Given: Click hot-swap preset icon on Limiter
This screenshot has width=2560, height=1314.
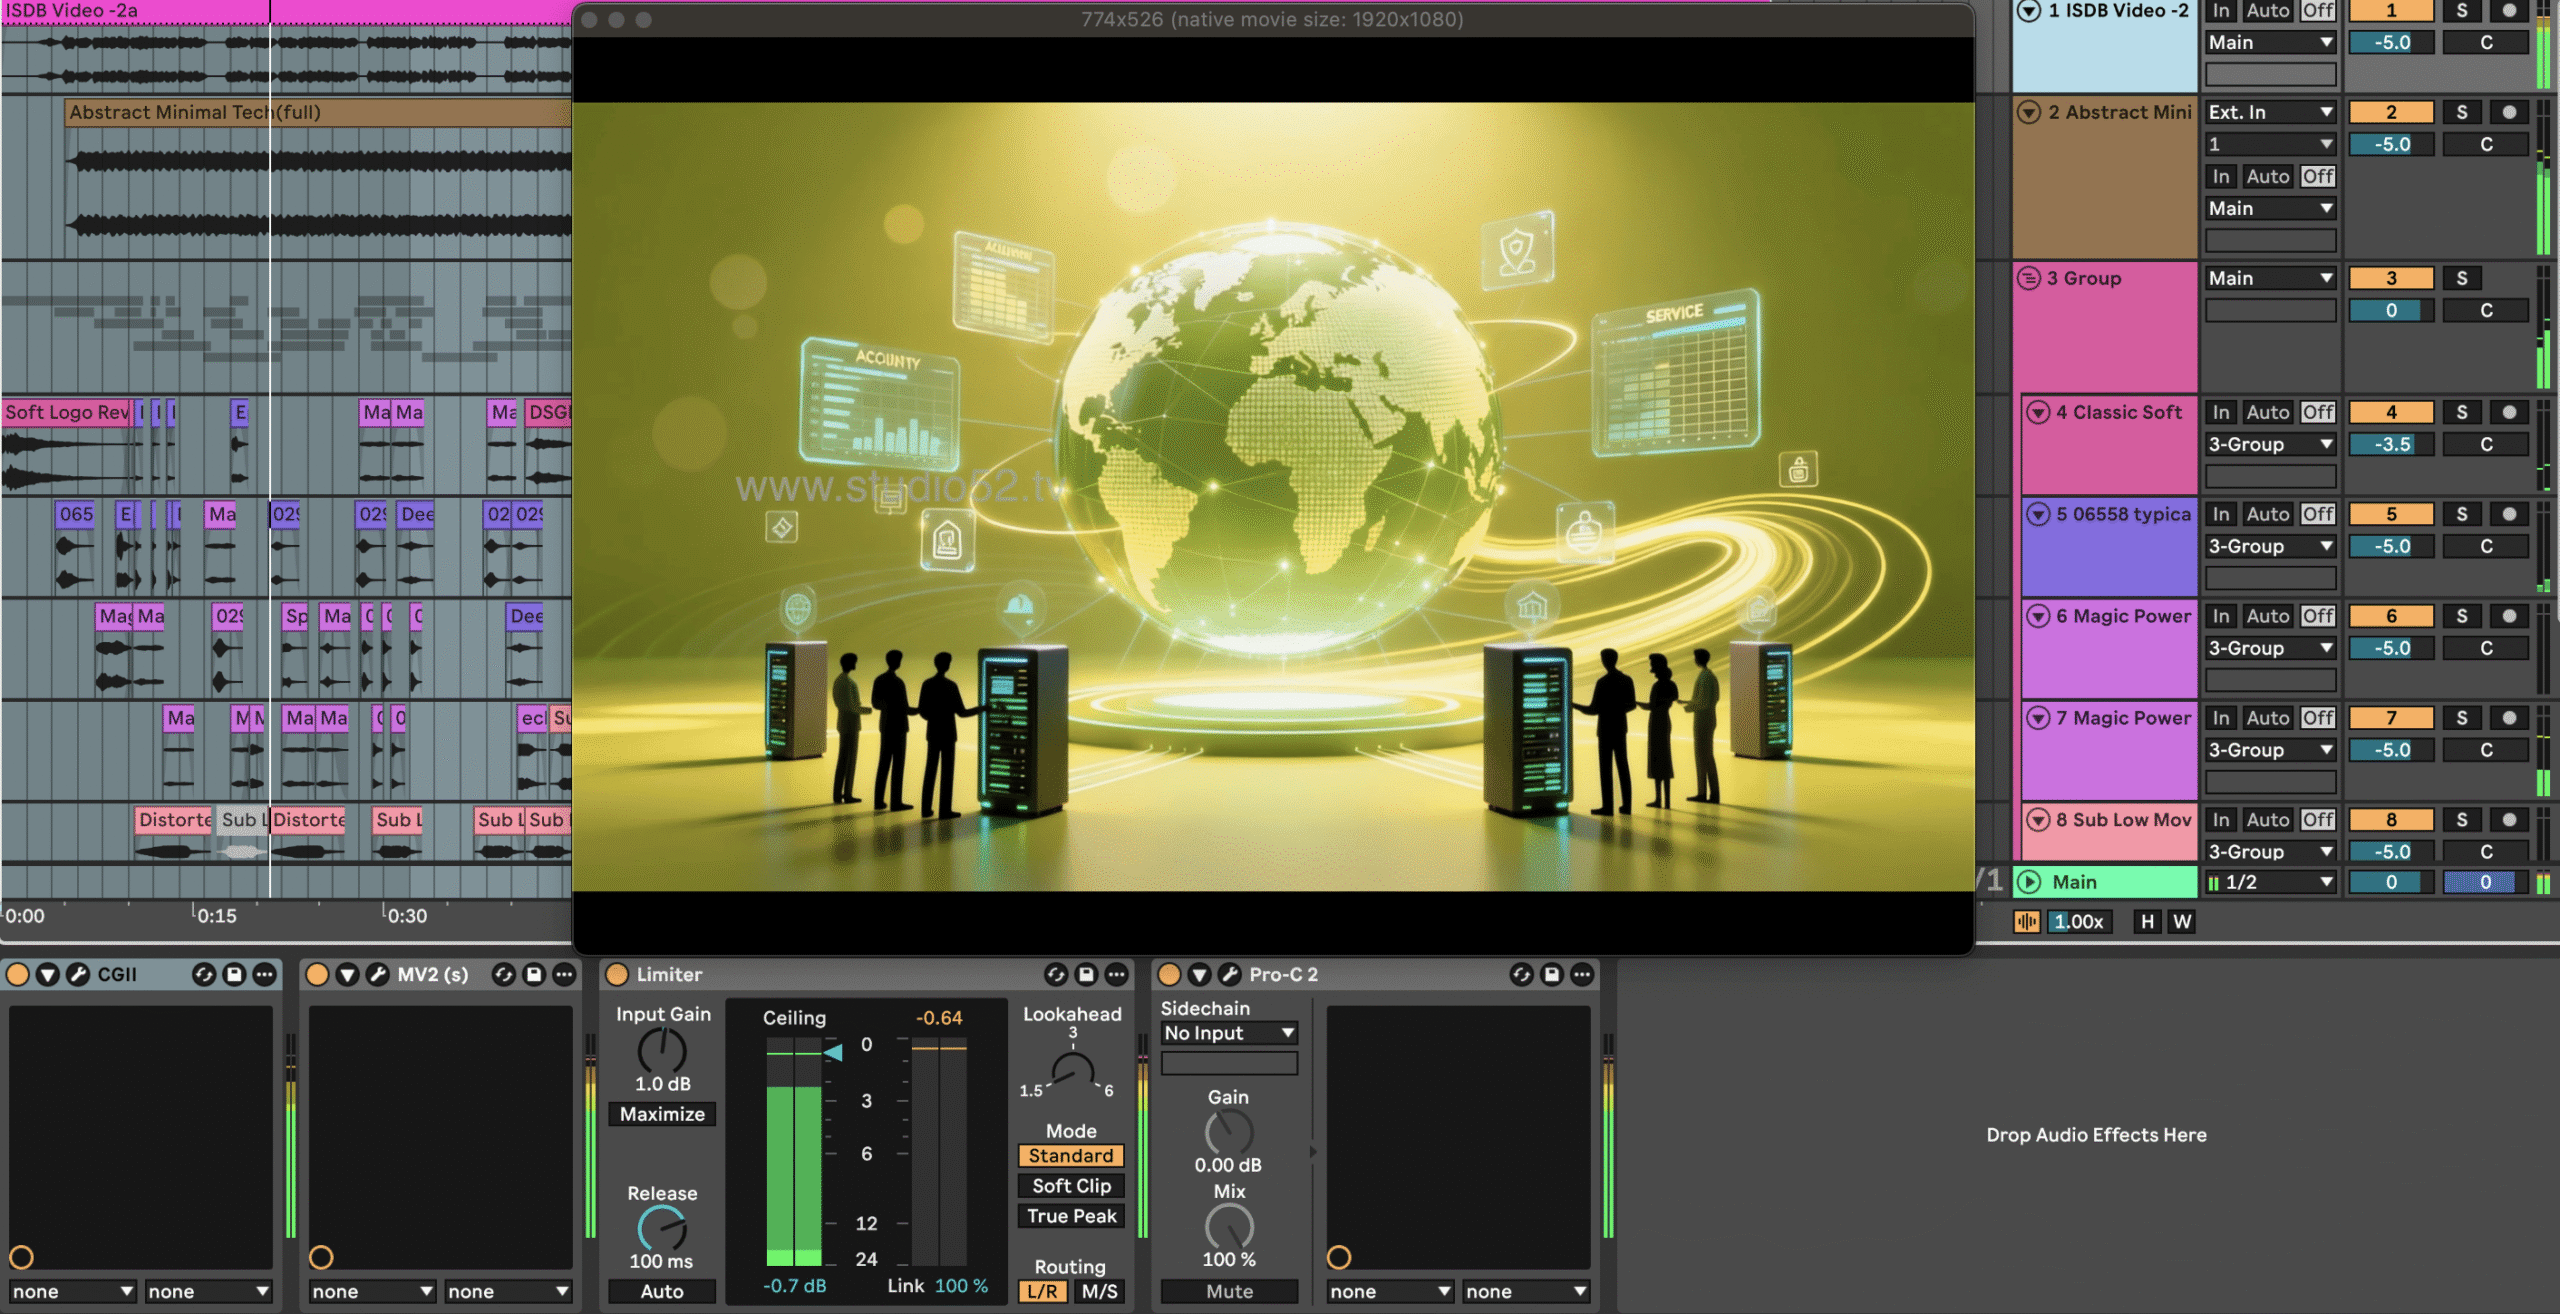Looking at the screenshot, I should tap(1055, 974).
